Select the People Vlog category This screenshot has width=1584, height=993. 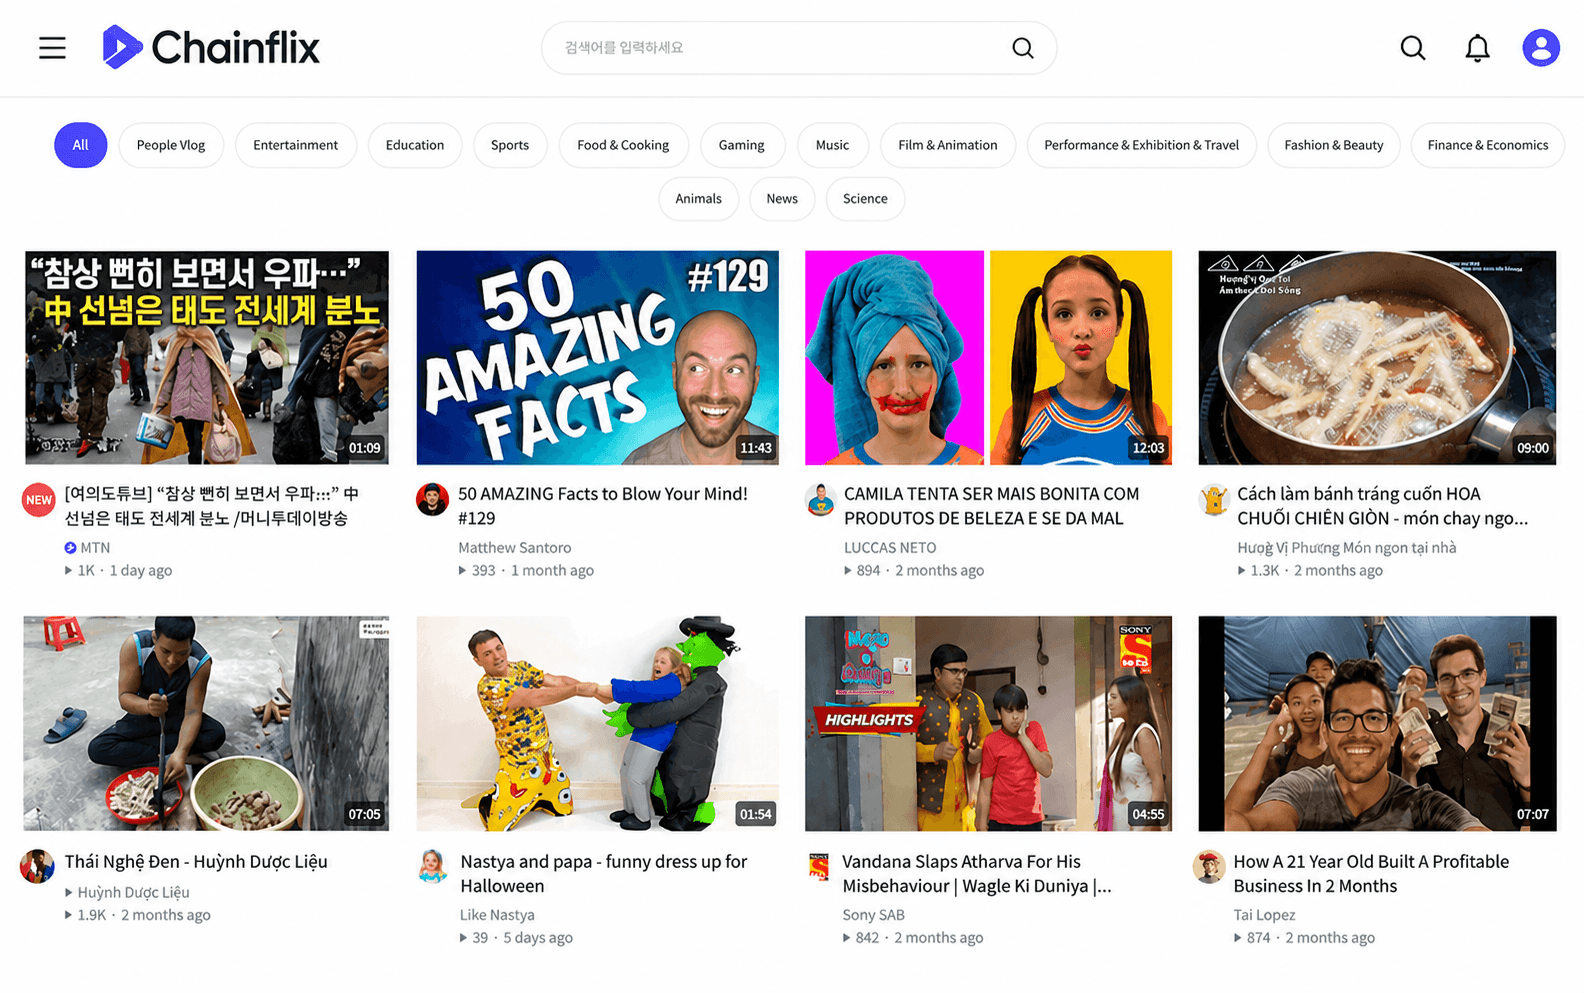point(171,145)
